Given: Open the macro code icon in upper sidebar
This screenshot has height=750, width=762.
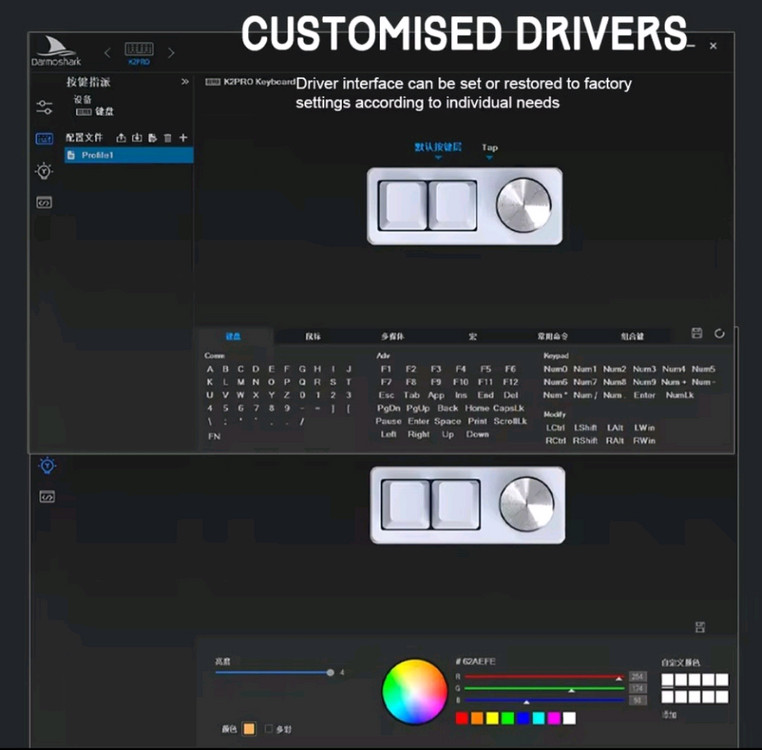Looking at the screenshot, I should (x=44, y=202).
